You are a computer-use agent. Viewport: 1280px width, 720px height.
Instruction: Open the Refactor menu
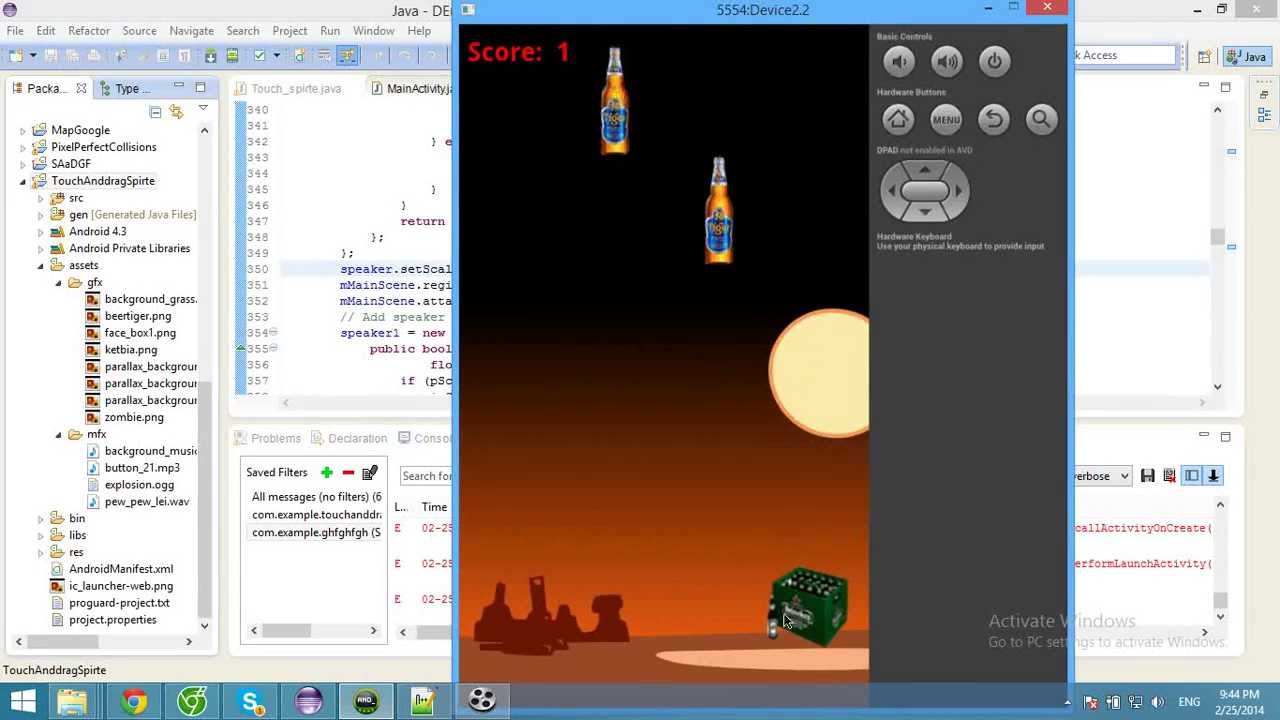[89, 31]
